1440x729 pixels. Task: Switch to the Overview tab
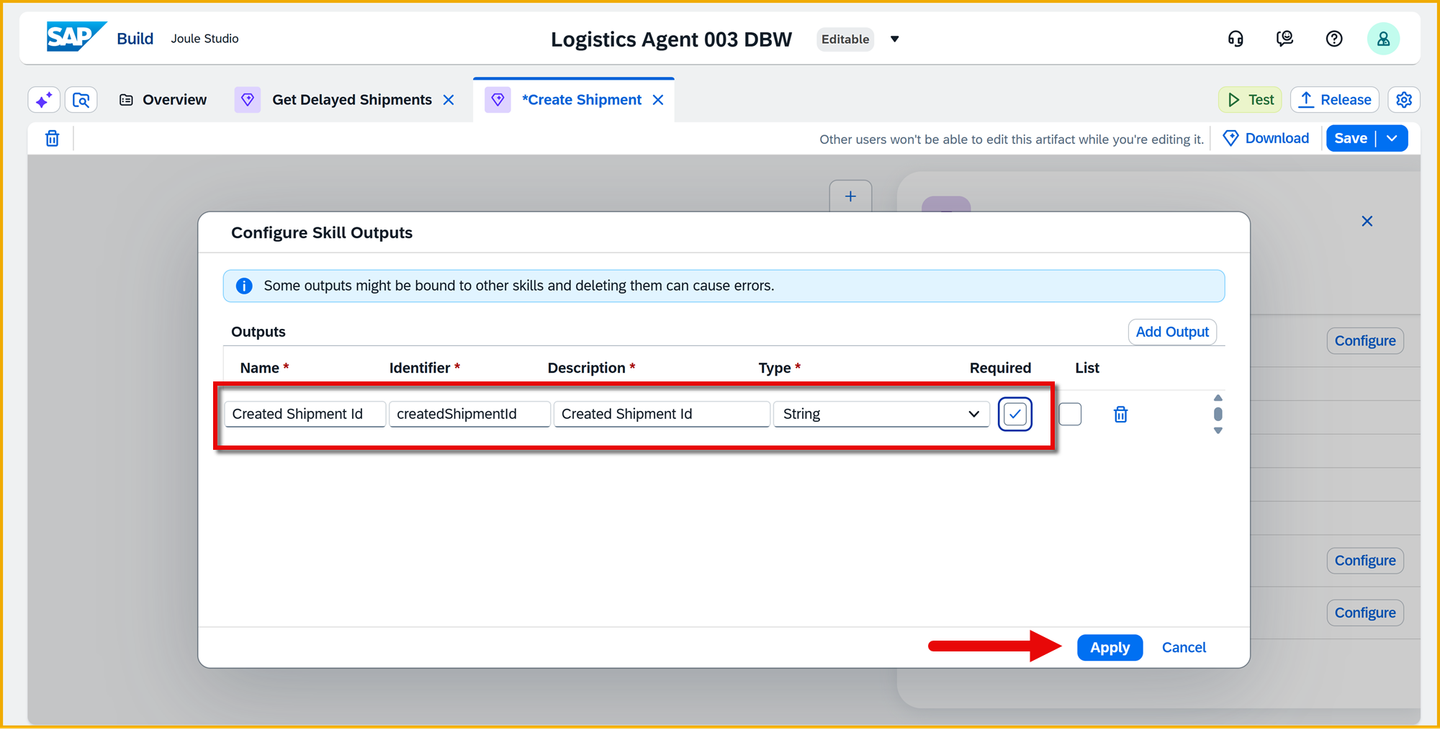[x=163, y=100]
